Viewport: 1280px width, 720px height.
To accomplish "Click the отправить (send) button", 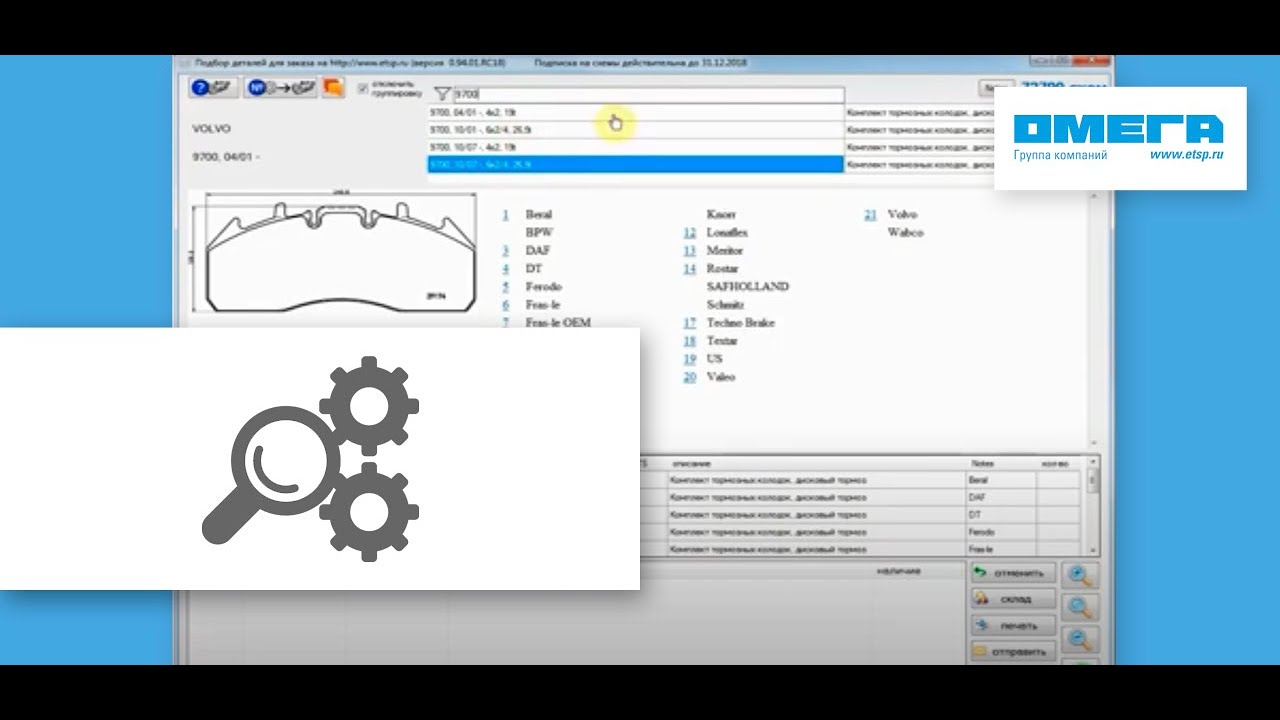I will (1013, 651).
